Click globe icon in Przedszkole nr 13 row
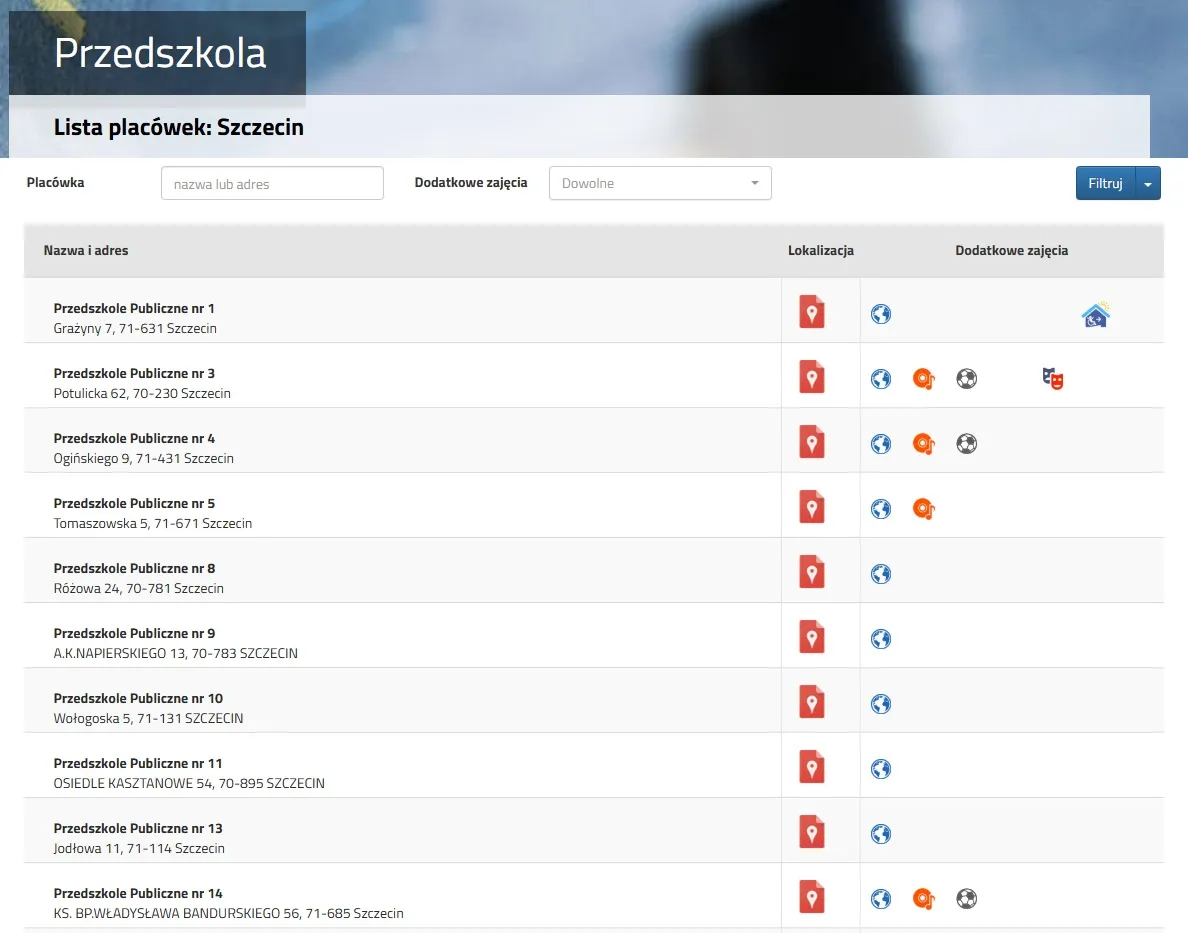Viewport: 1188px width, 933px height. pyautogui.click(x=880, y=834)
